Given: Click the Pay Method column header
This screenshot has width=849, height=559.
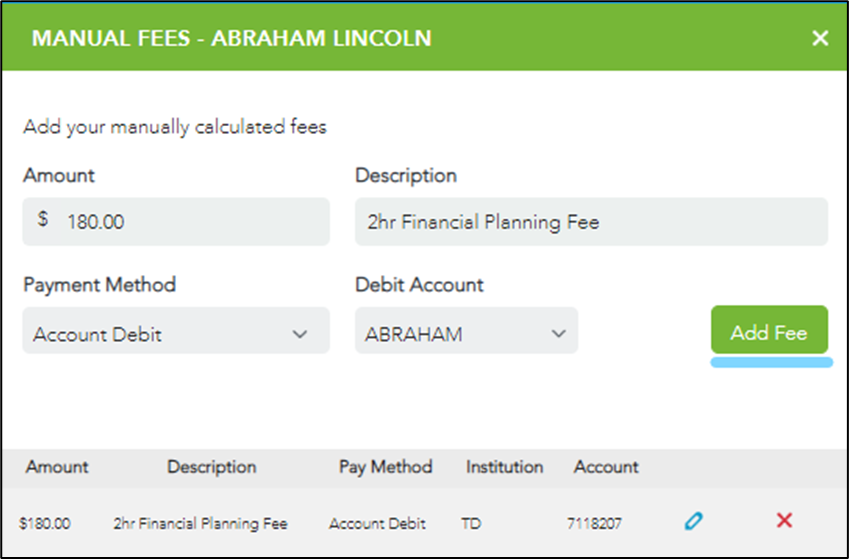Looking at the screenshot, I should 386,467.
